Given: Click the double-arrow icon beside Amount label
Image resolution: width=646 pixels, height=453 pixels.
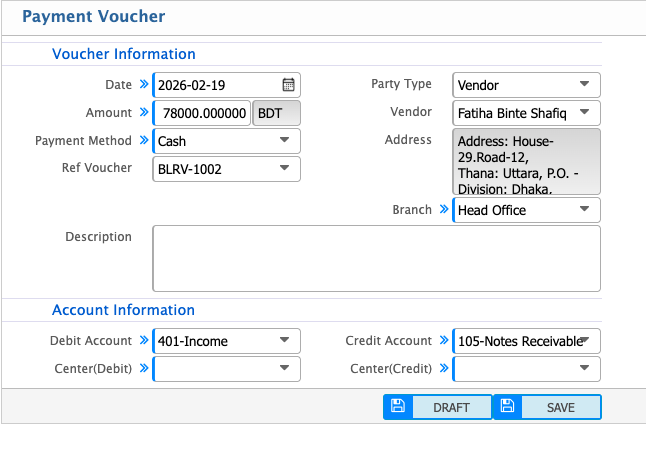Looking at the screenshot, I should point(143,113).
